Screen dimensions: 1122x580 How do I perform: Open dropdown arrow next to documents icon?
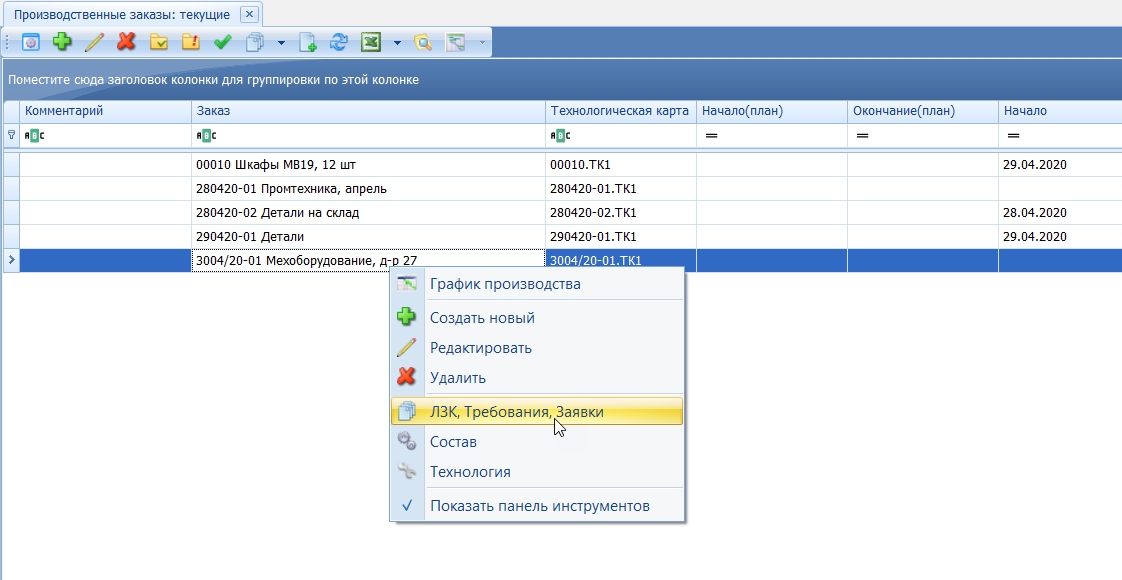tap(282, 43)
